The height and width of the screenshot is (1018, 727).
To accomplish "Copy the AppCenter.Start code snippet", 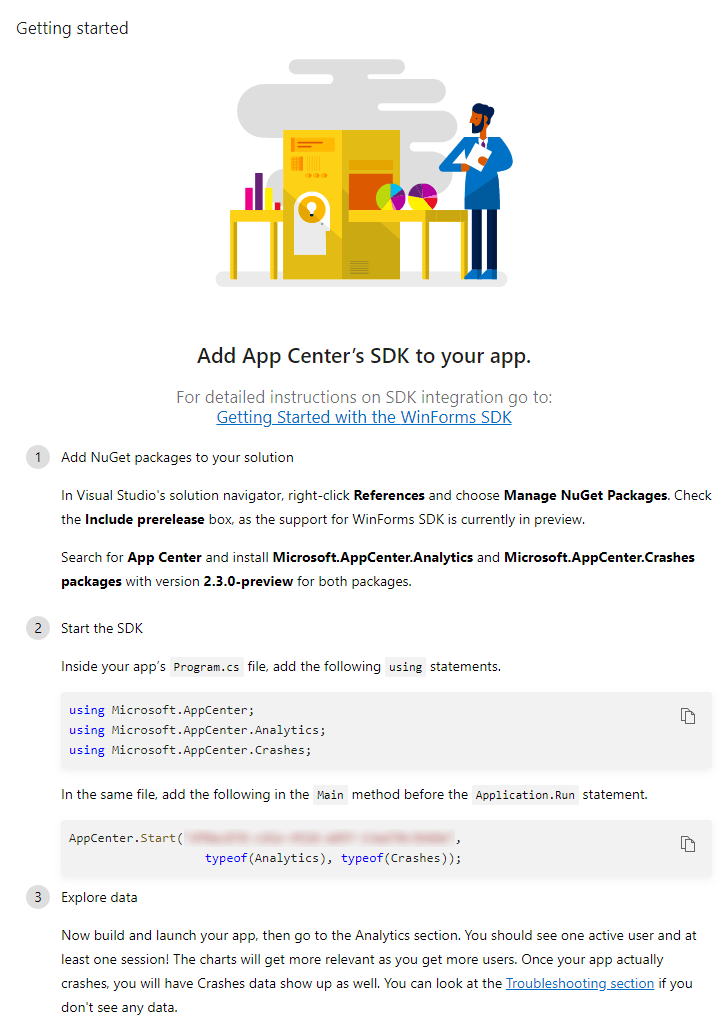I will (688, 844).
